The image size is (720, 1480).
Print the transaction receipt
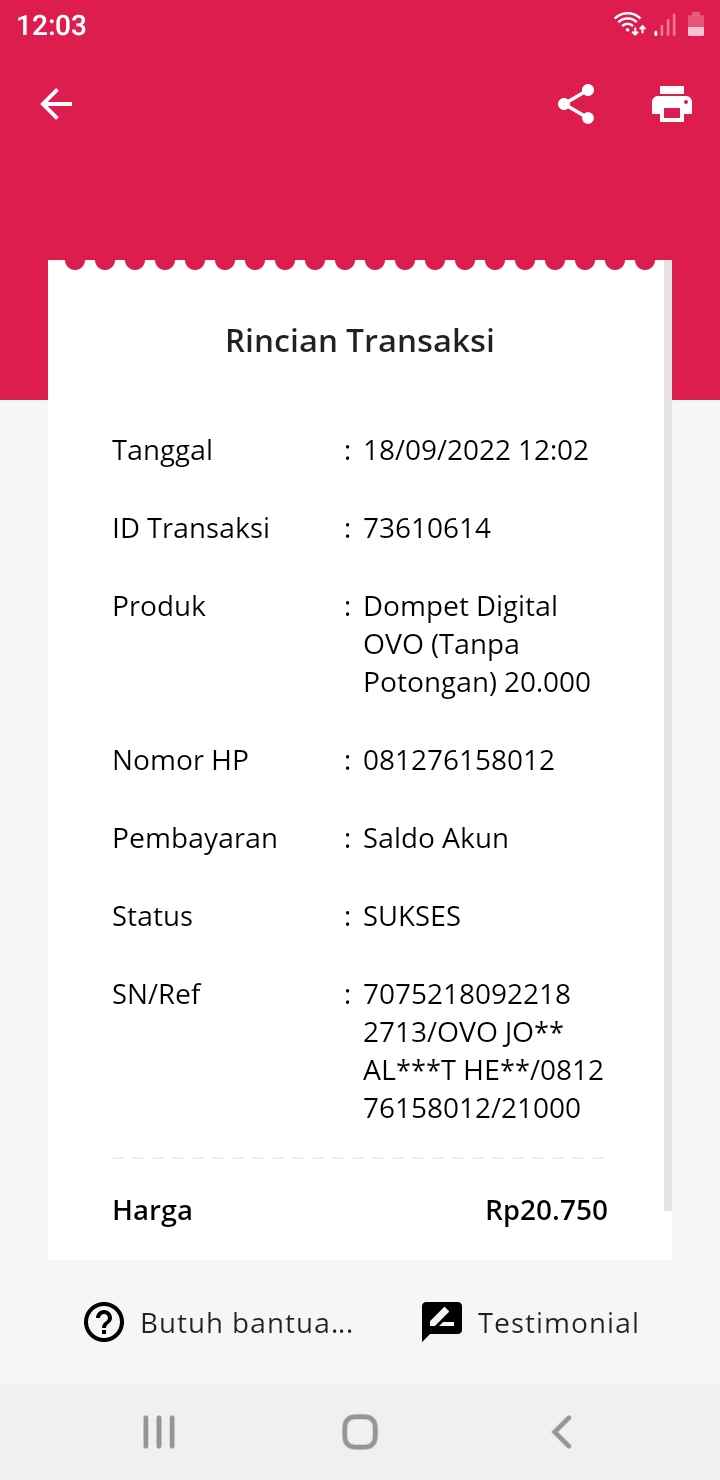point(671,104)
